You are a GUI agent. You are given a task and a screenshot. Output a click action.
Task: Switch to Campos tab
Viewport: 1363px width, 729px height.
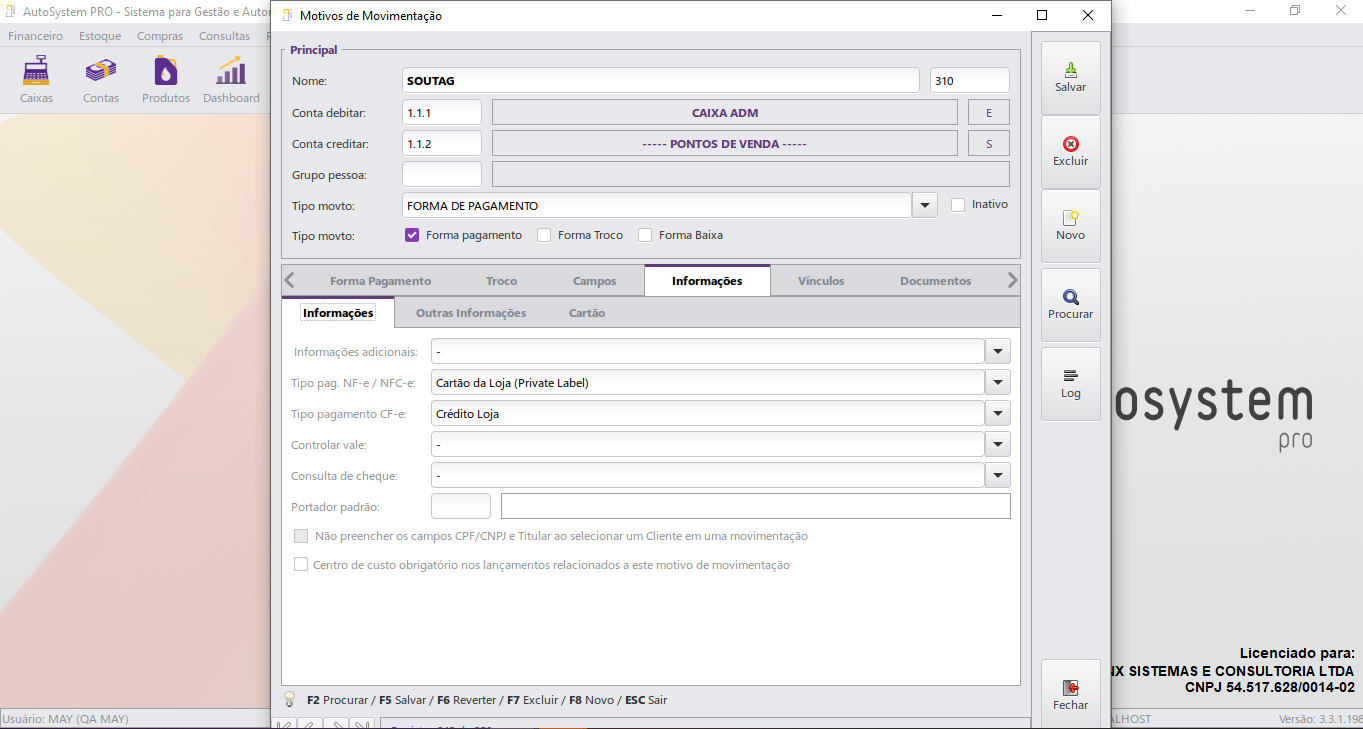pyautogui.click(x=594, y=281)
